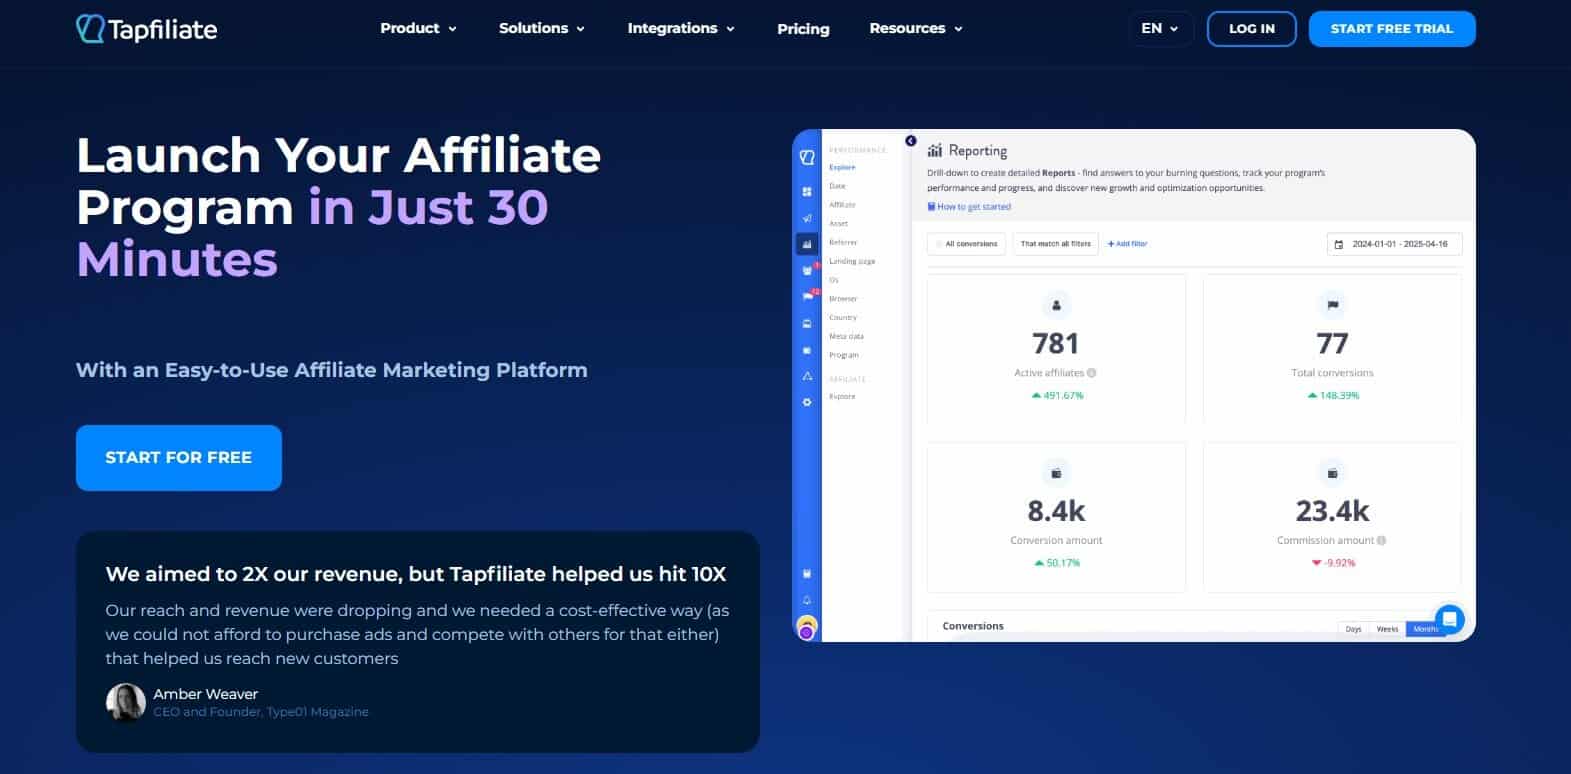
Task: Click the -9.92% change figure
Action: tap(1333, 563)
